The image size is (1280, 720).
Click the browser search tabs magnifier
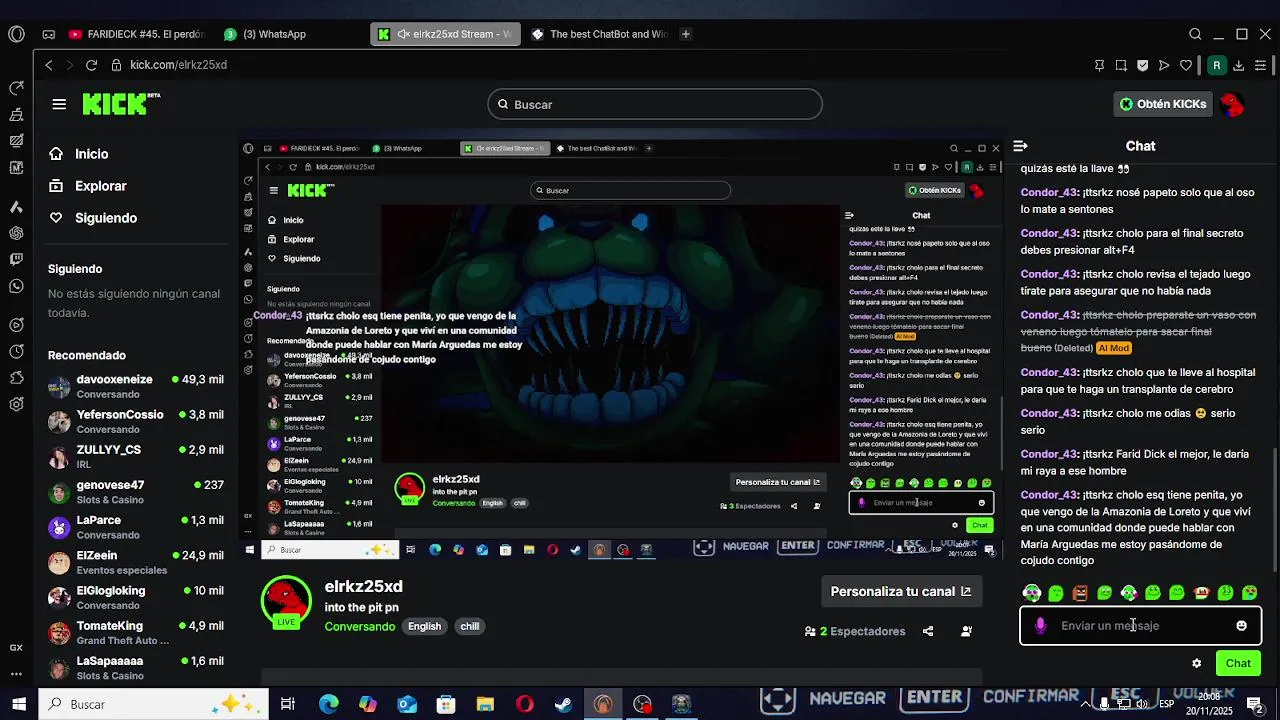coord(1195,34)
